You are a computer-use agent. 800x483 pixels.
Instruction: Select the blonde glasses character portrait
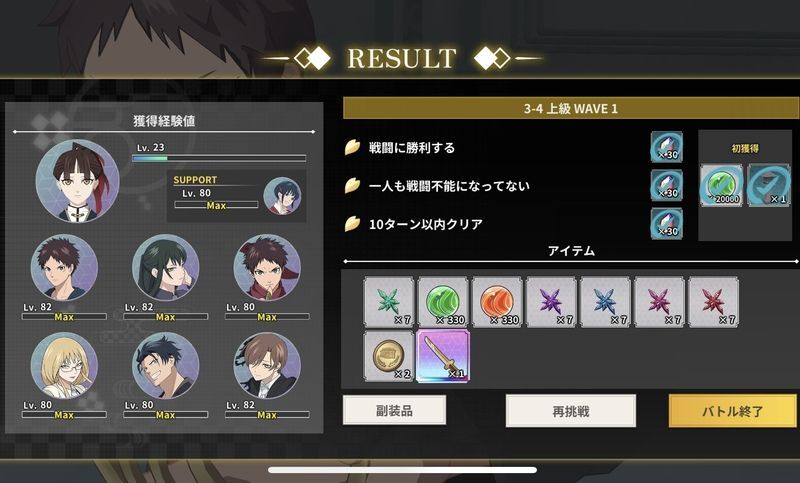point(64,366)
